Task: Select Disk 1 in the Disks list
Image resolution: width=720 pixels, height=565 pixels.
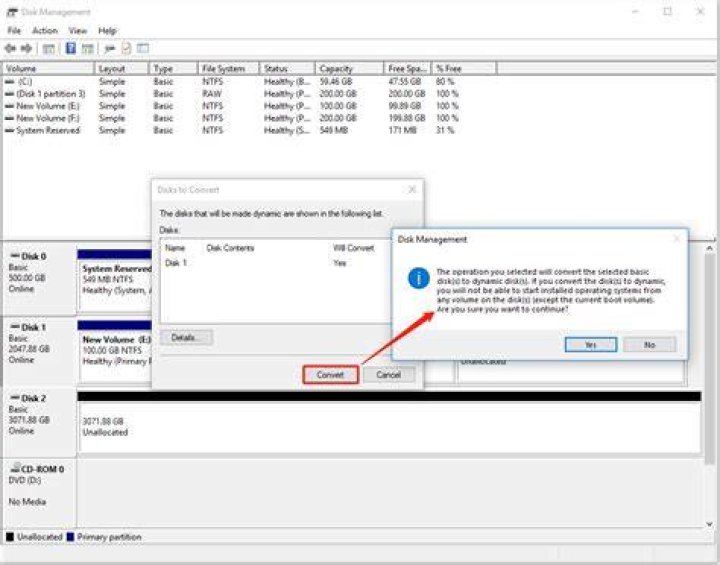Action: point(176,263)
